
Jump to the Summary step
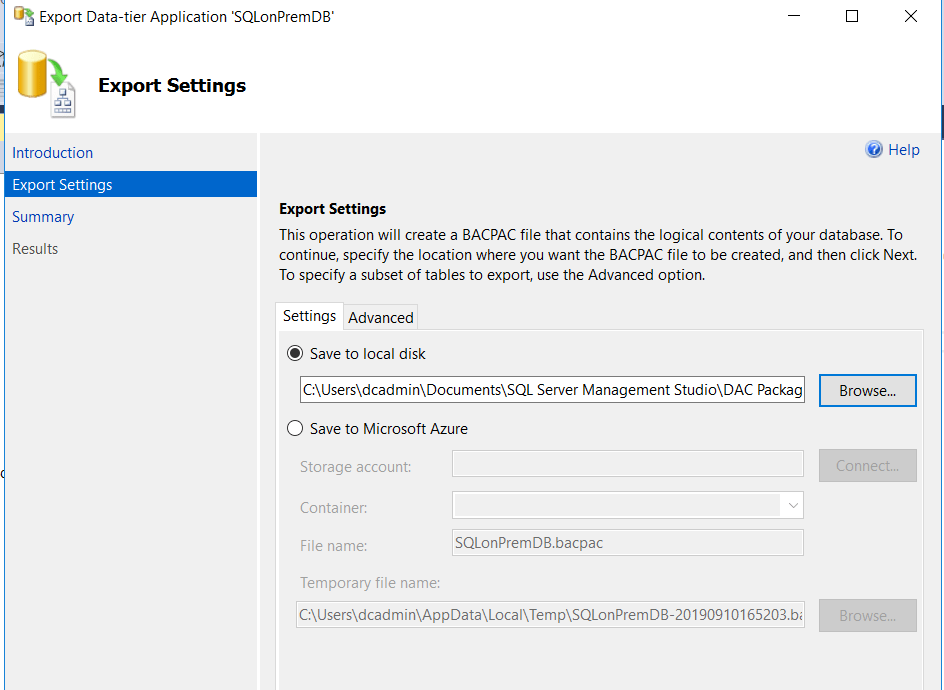pos(43,217)
